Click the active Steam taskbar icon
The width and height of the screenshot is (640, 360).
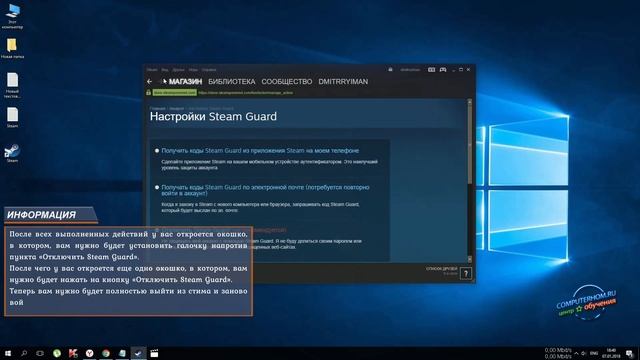[138, 353]
